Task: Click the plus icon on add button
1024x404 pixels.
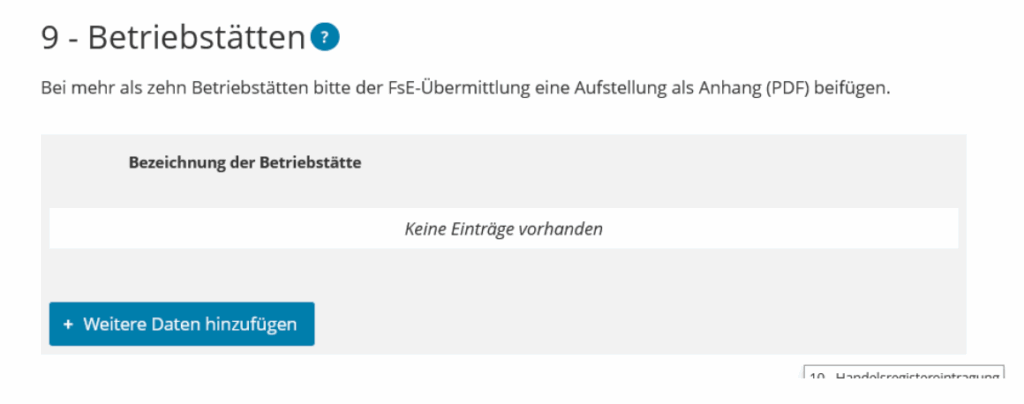Action: (x=68, y=324)
